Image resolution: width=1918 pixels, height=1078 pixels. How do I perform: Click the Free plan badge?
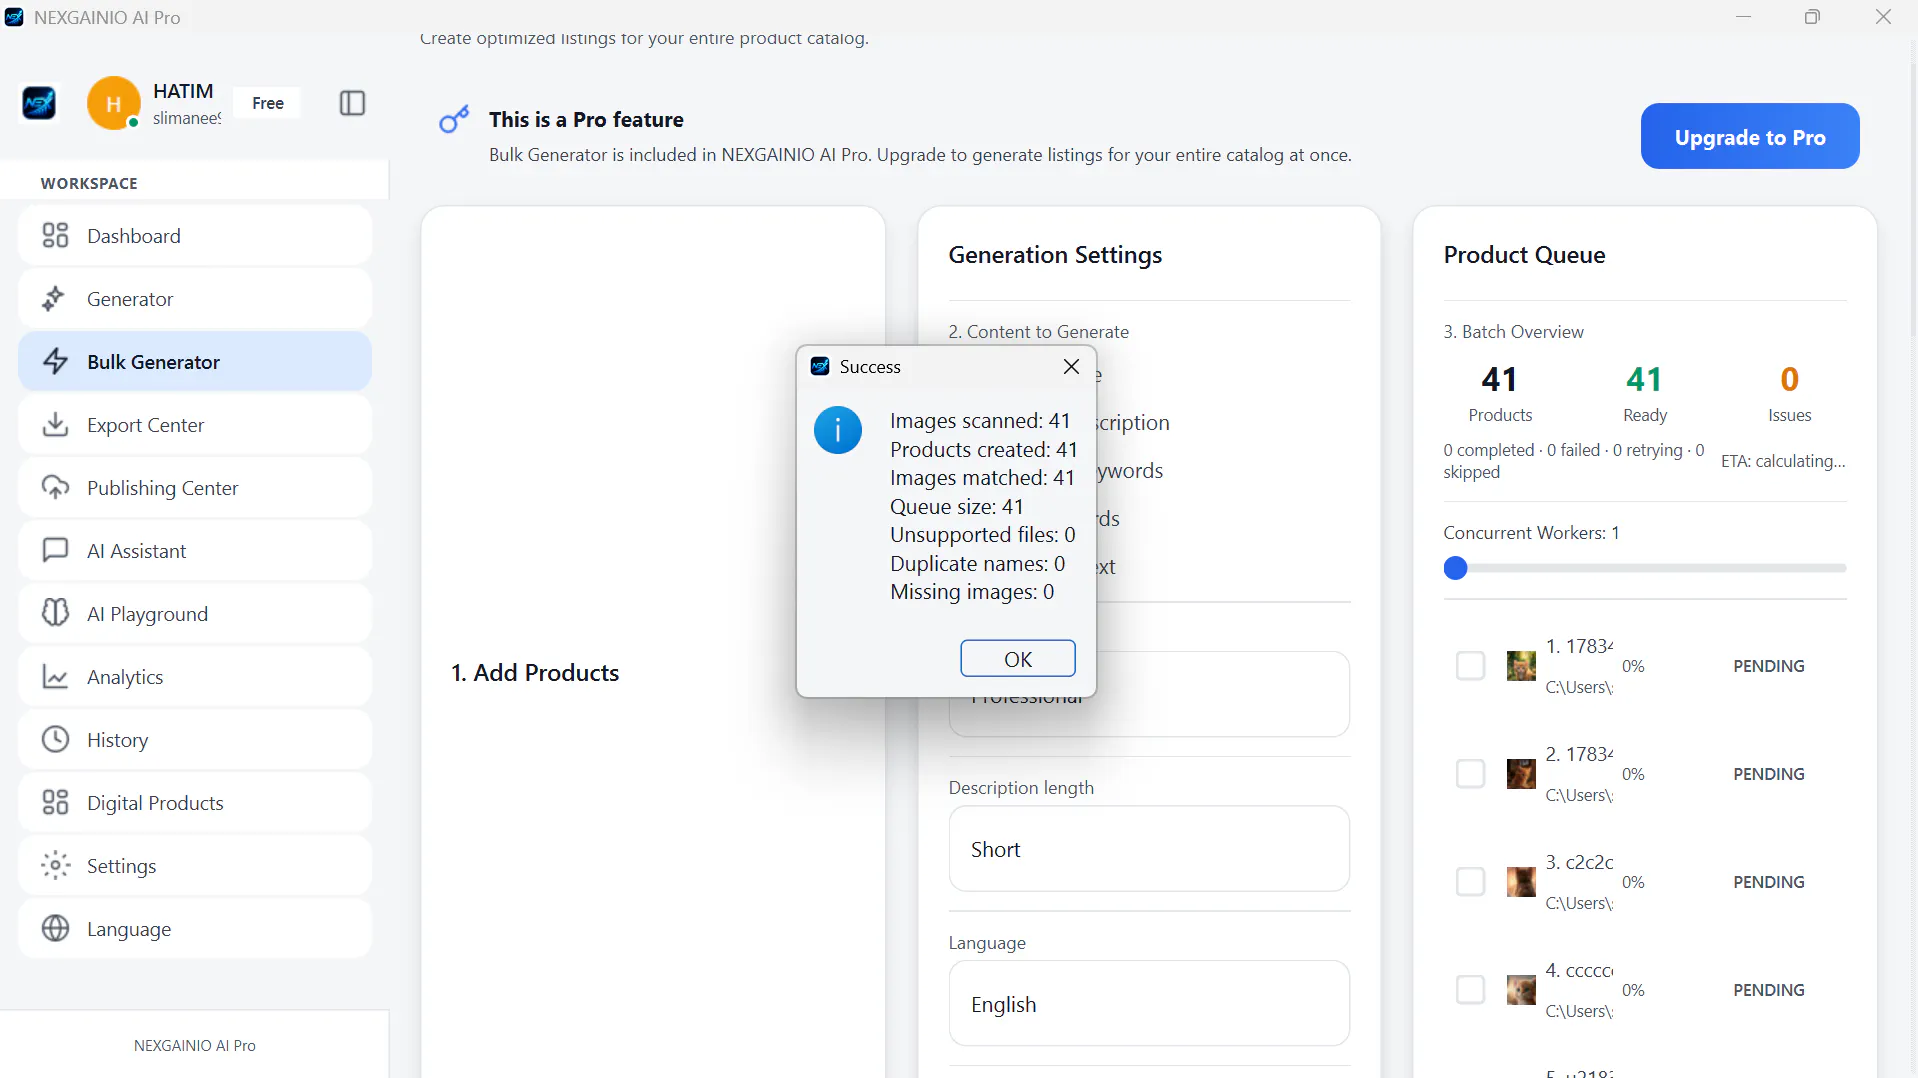(267, 103)
